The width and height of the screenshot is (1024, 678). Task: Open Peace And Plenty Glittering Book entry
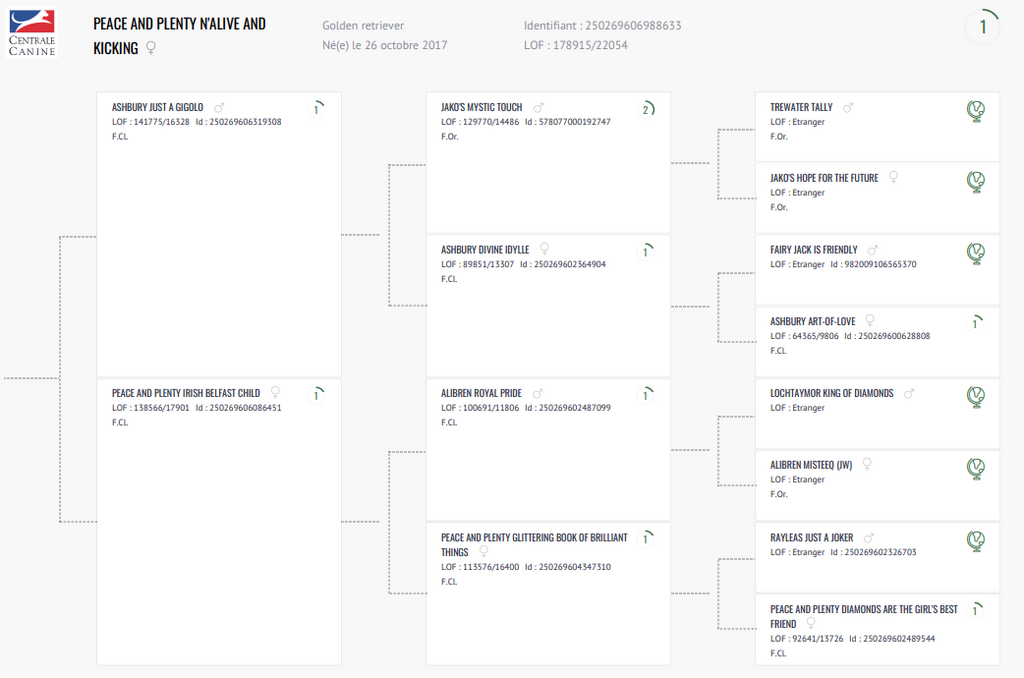(x=534, y=538)
